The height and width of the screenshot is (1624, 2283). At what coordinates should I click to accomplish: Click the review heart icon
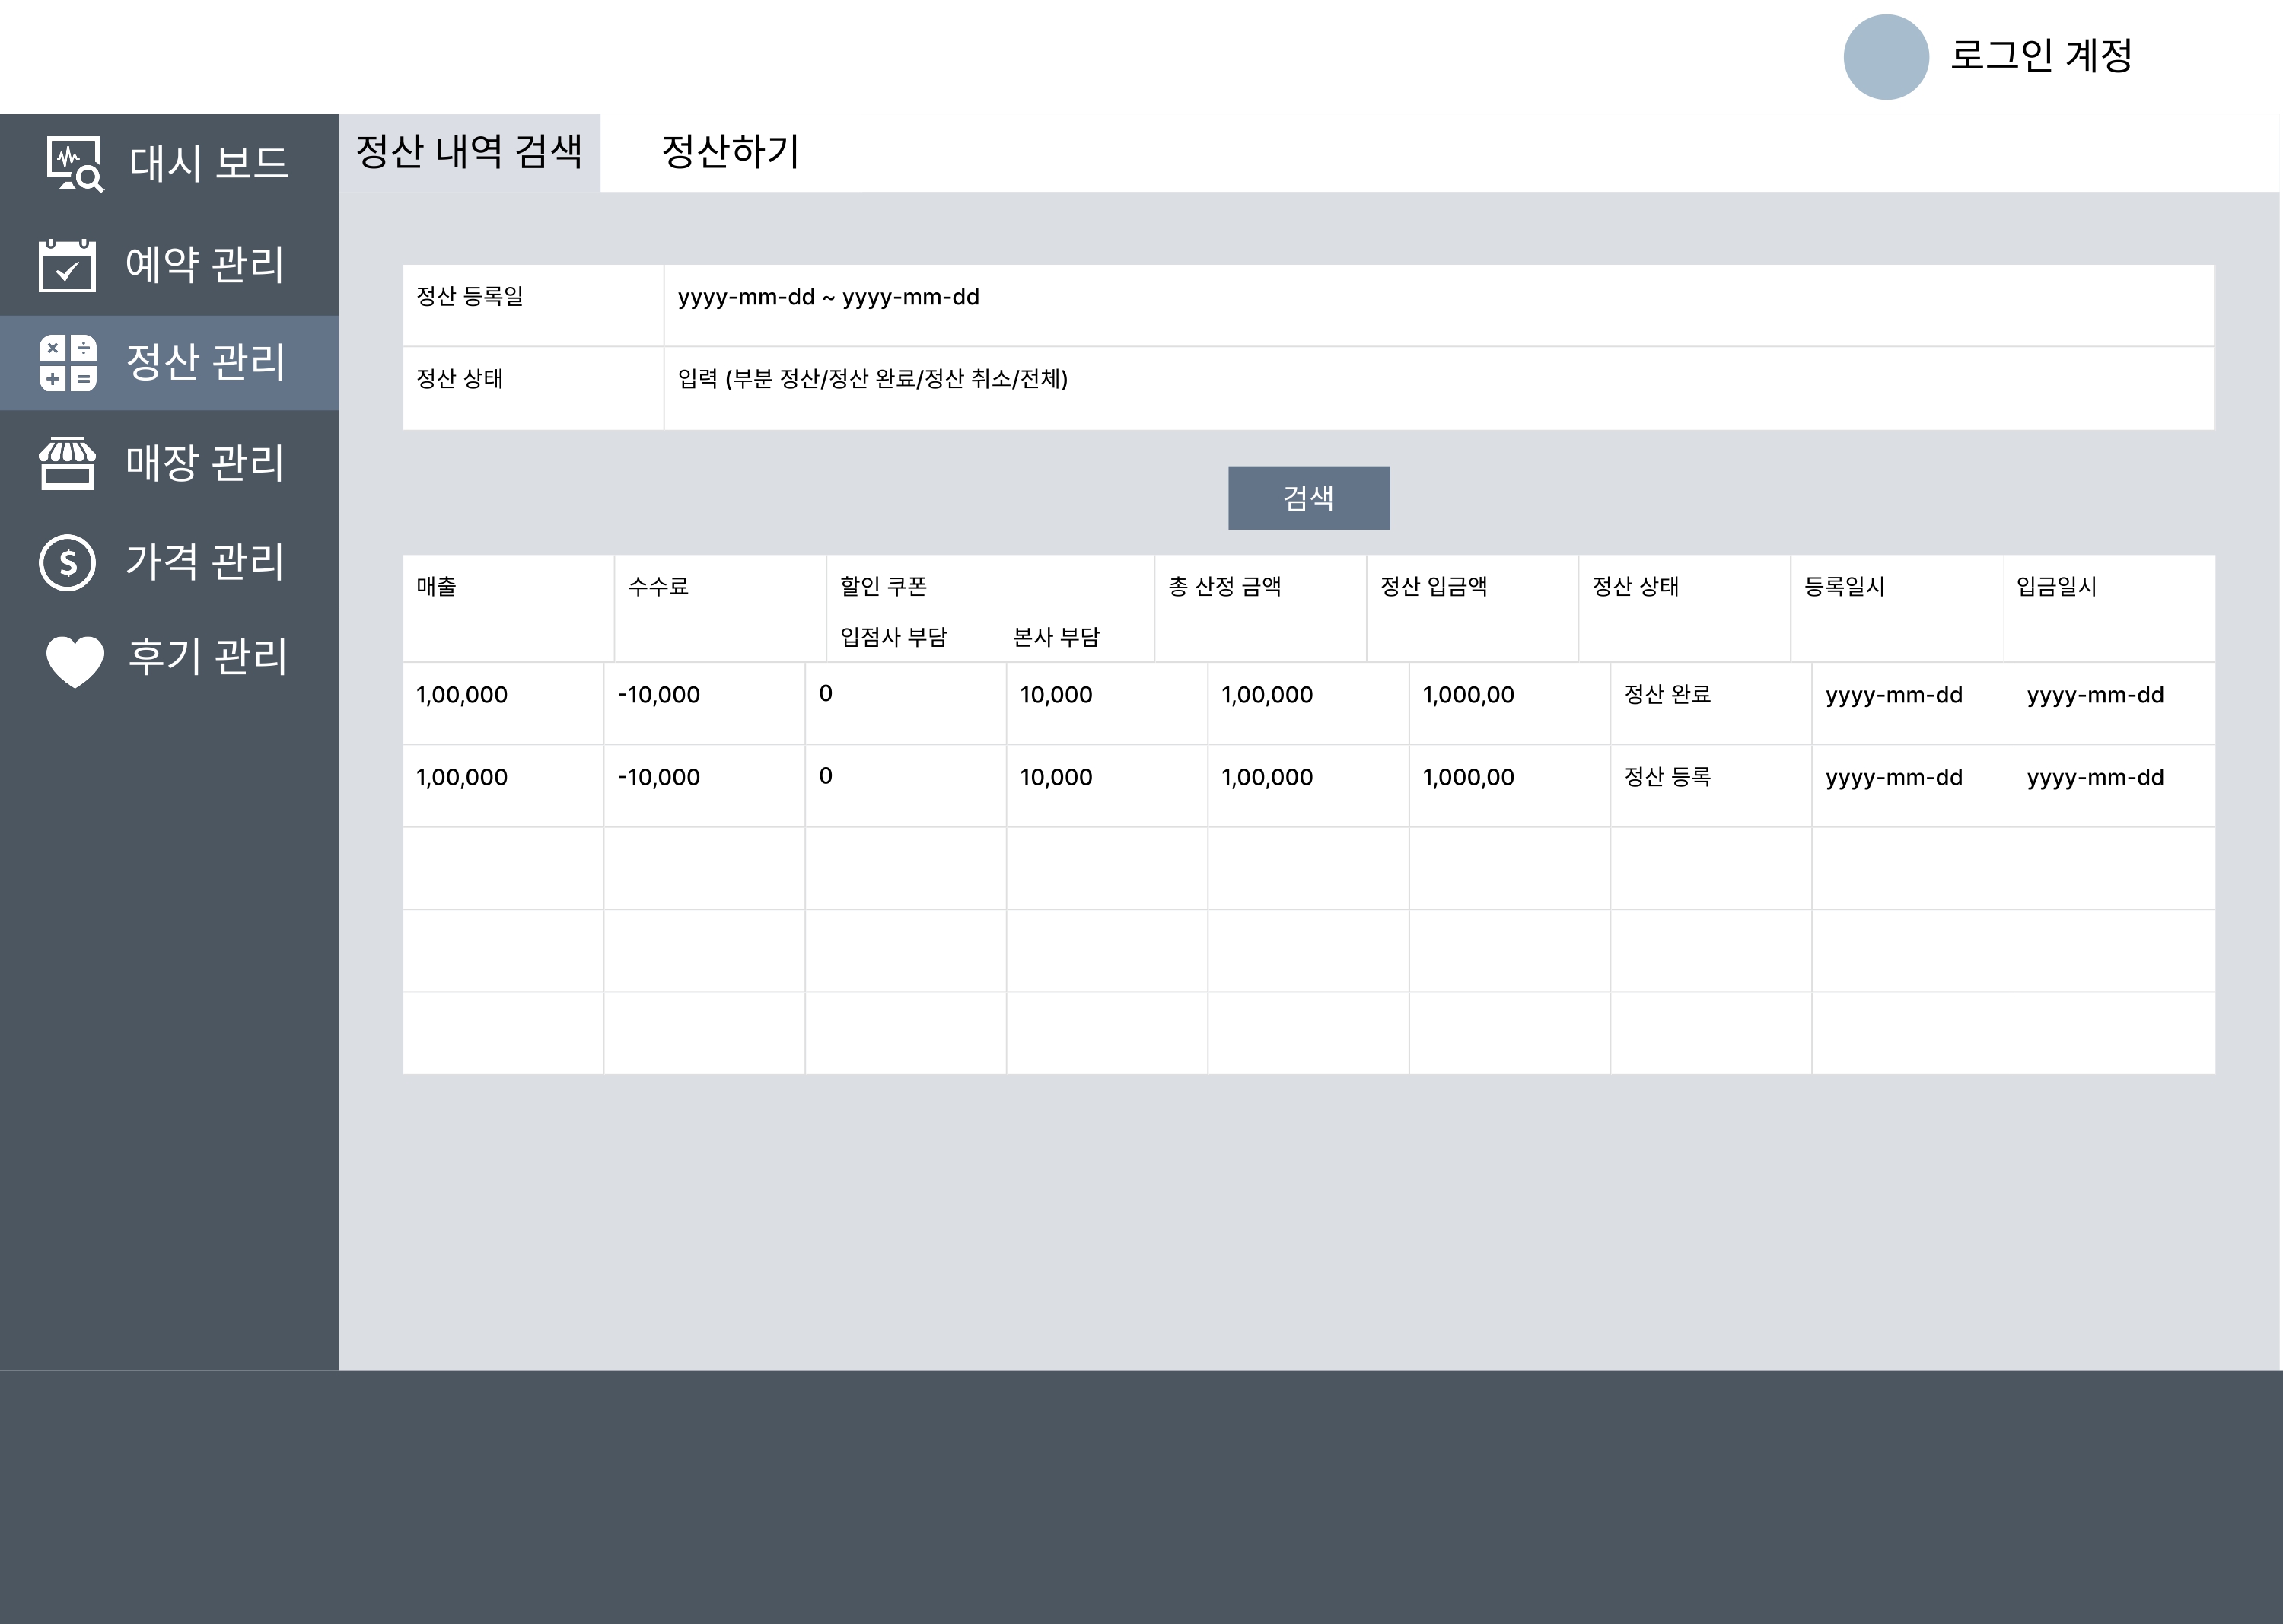[74, 660]
